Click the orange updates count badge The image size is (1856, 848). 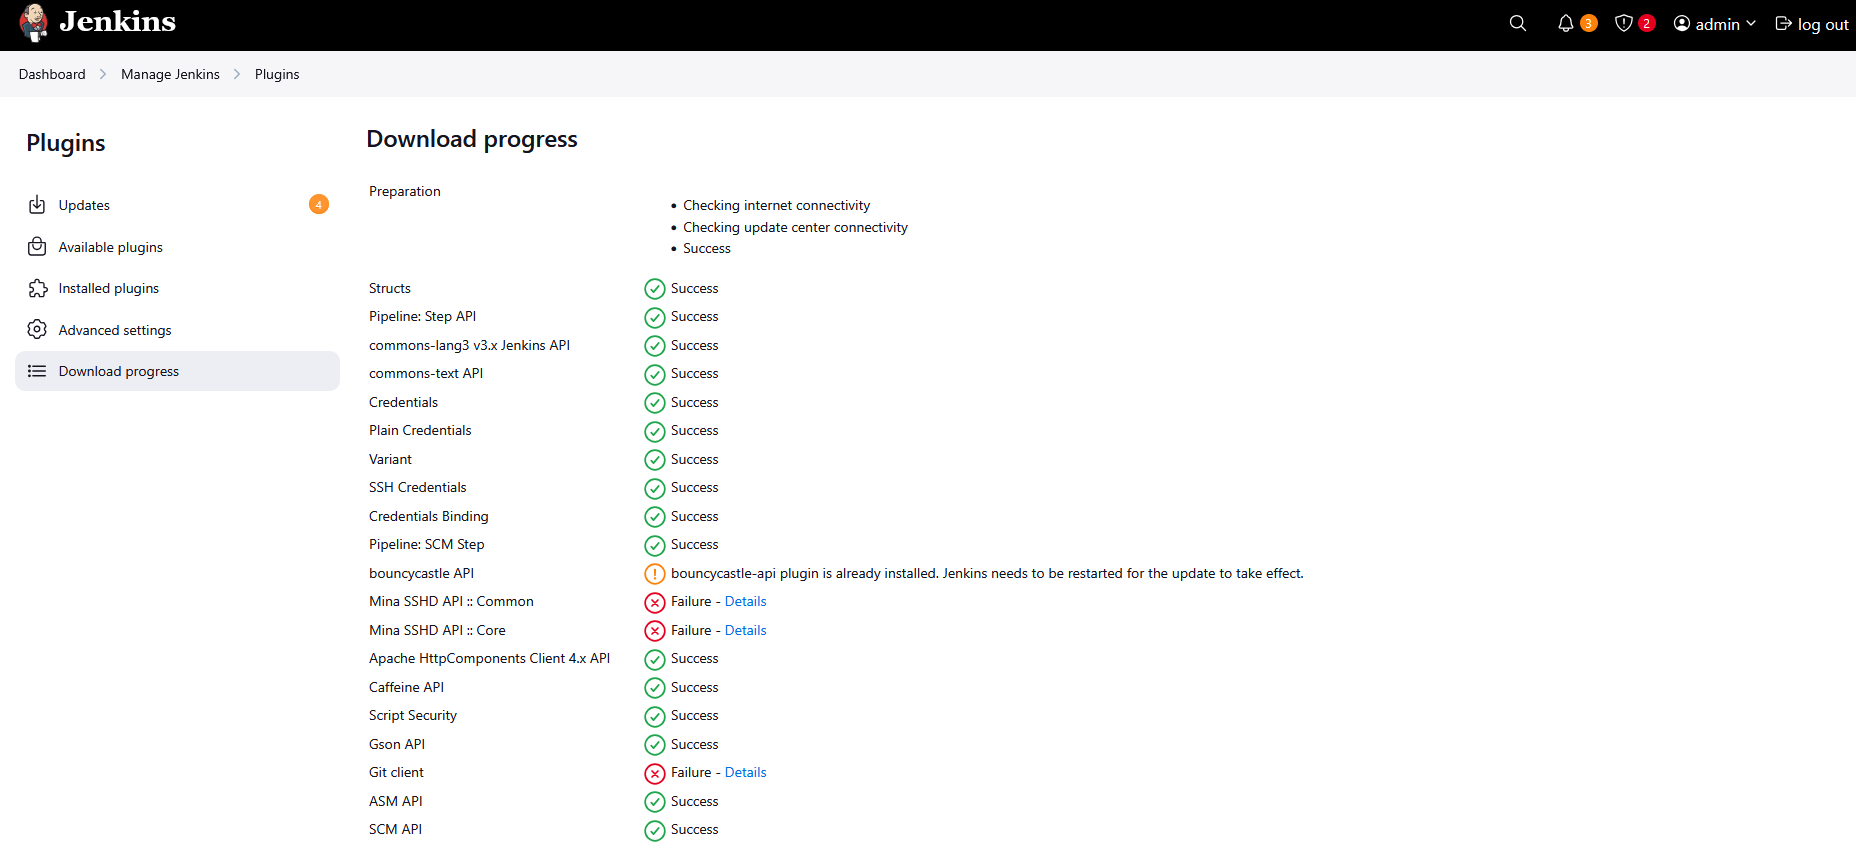319,205
